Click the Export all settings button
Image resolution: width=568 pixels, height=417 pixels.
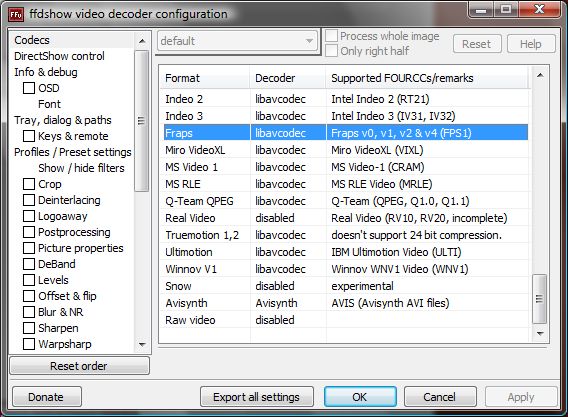(x=256, y=397)
